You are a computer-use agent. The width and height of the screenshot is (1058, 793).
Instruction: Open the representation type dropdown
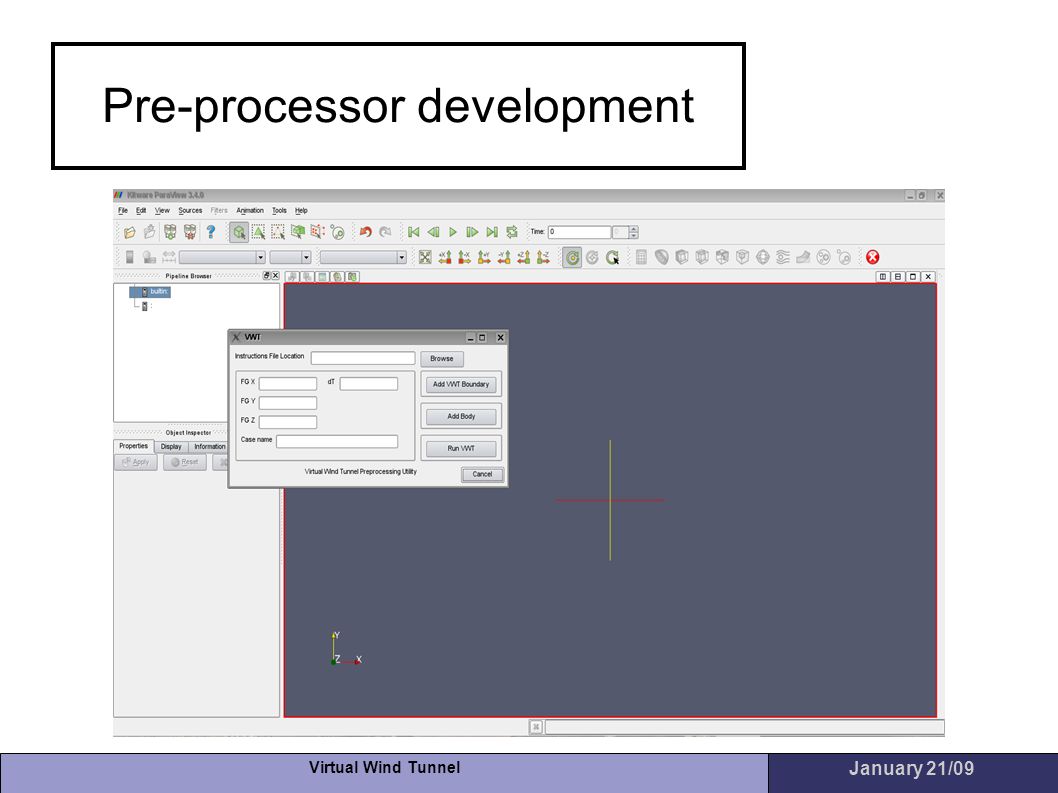[x=363, y=257]
